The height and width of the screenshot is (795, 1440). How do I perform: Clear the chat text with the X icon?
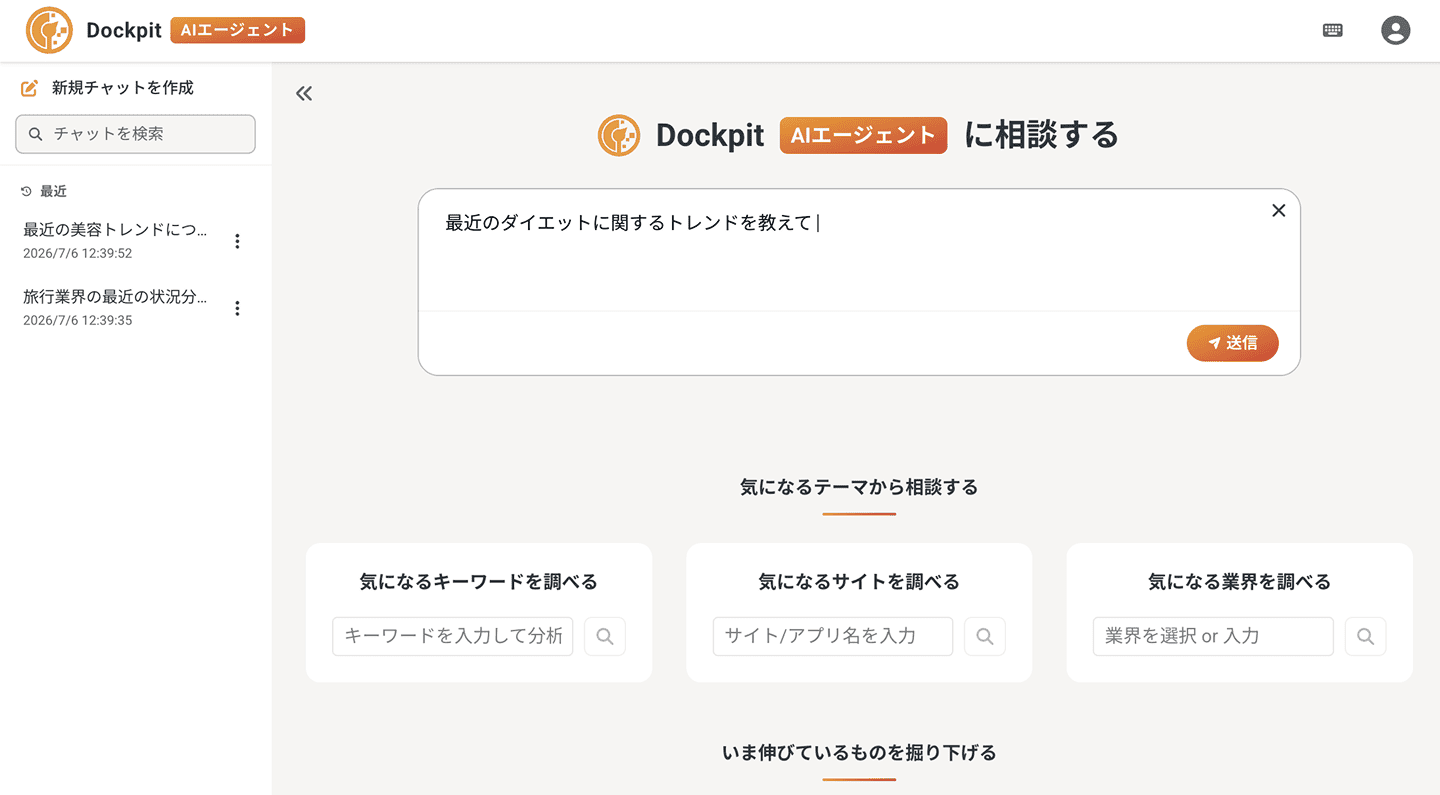coord(1278,210)
